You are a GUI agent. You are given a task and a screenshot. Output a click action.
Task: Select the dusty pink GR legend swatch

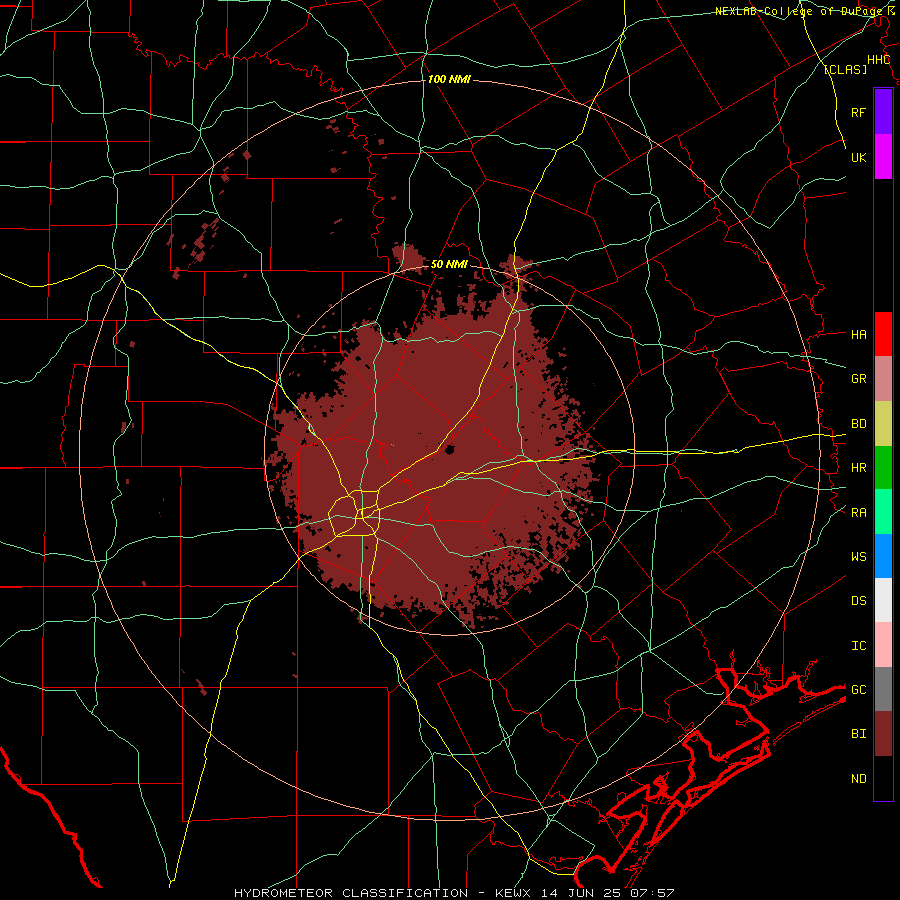[883, 379]
